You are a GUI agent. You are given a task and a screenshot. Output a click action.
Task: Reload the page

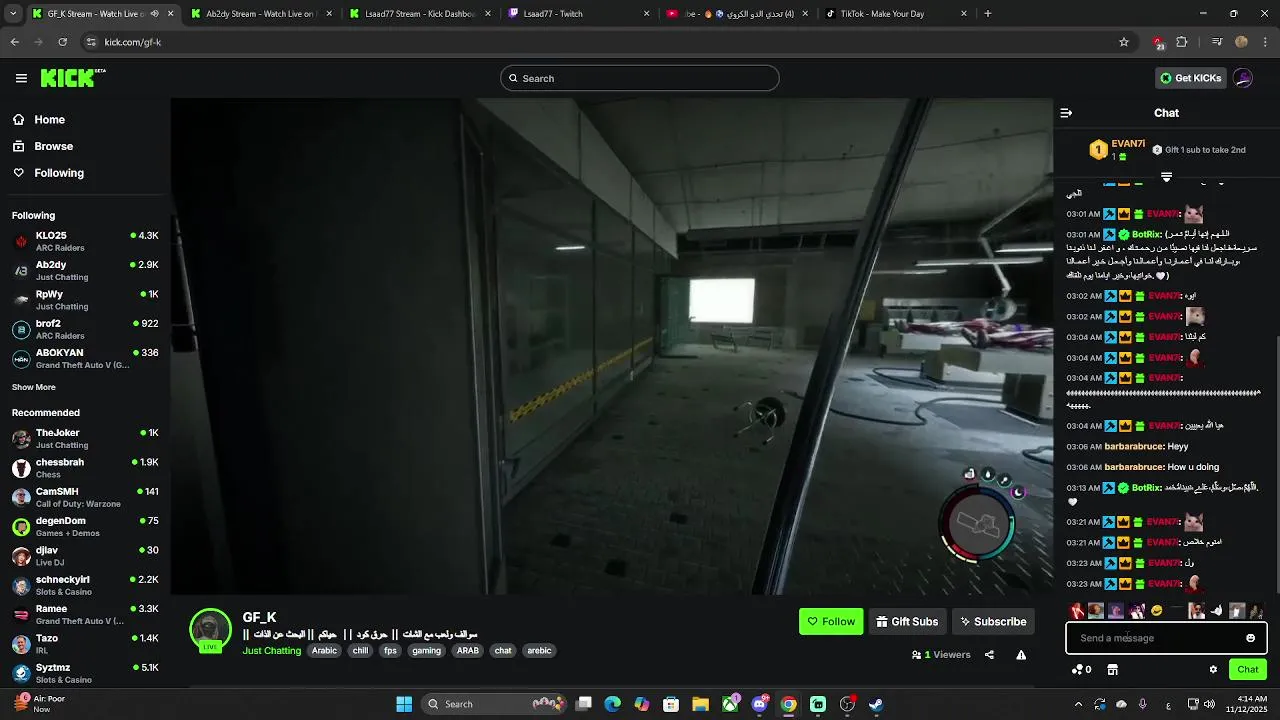click(62, 42)
